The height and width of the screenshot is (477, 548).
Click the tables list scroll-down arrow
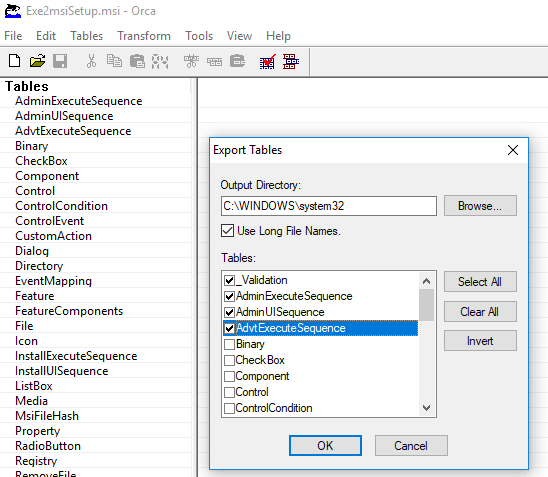[426, 407]
